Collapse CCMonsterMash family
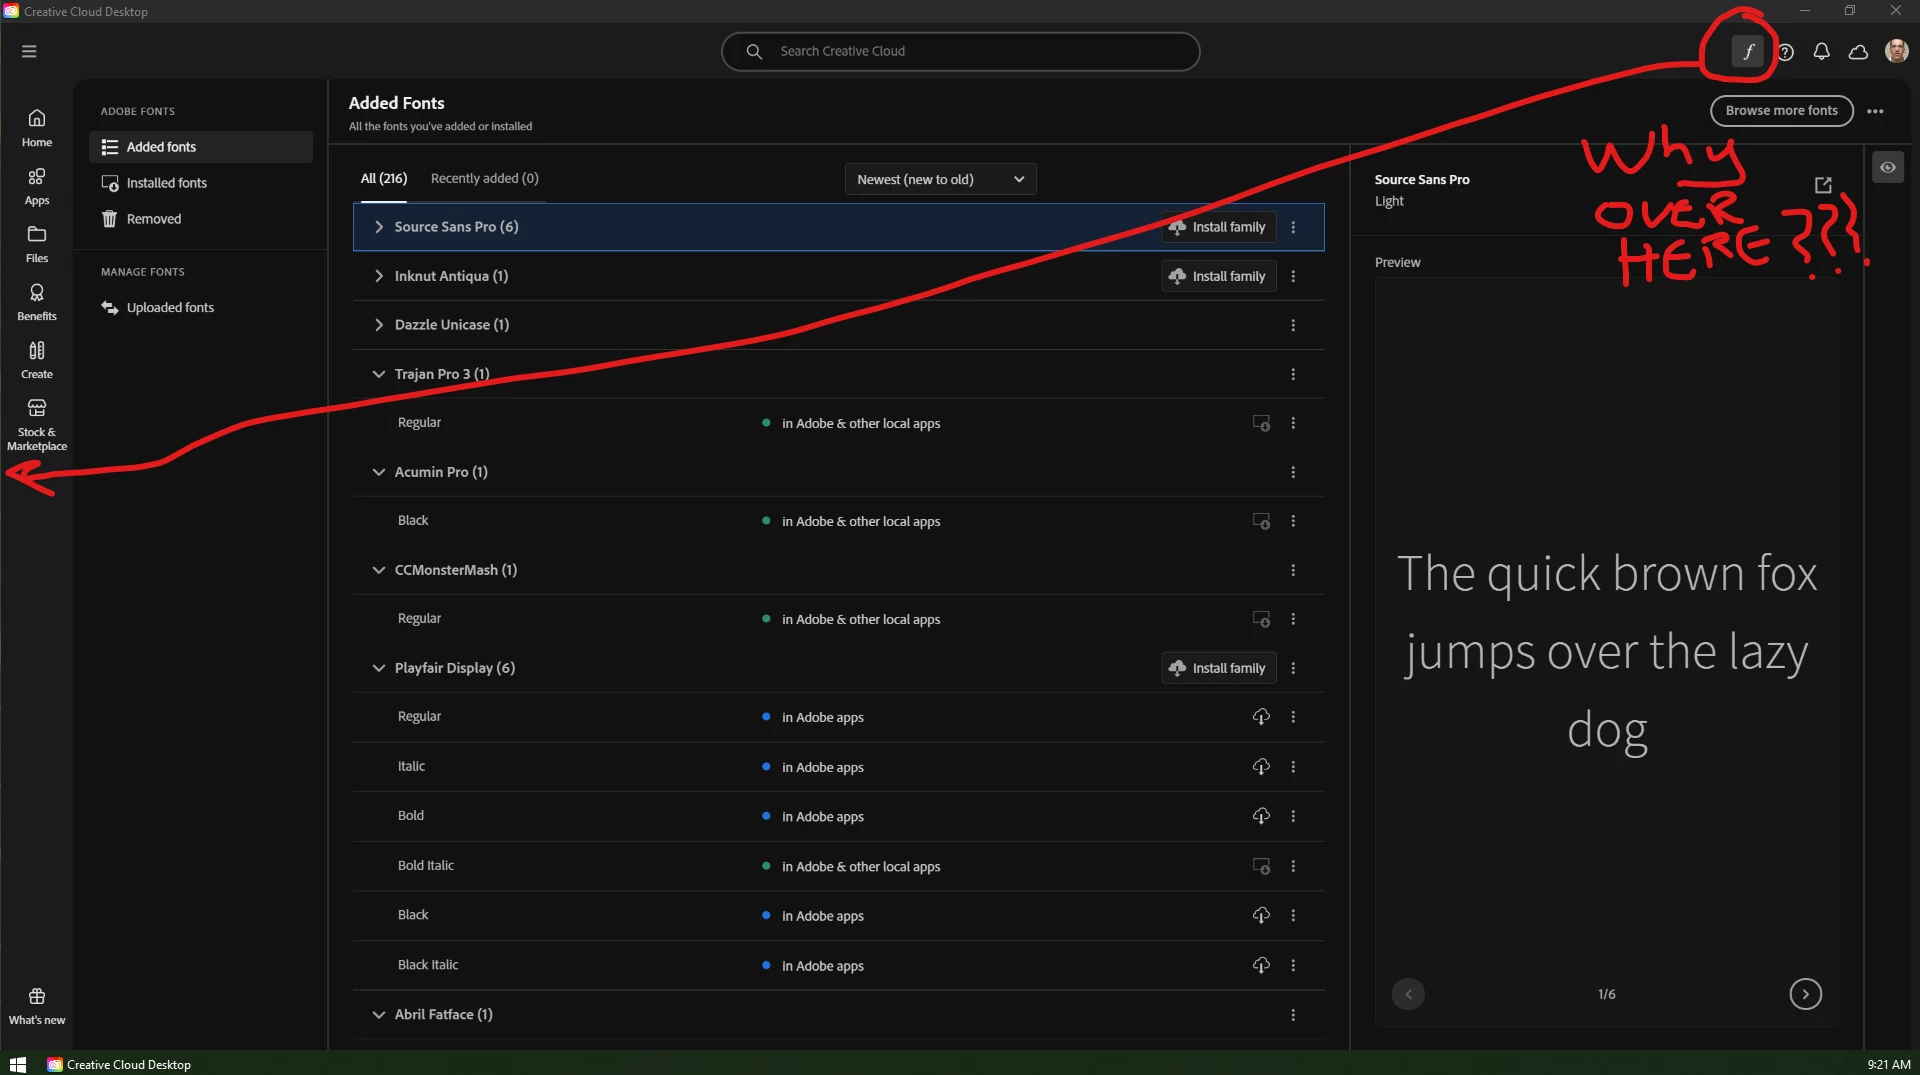The height and width of the screenshot is (1075, 1920). pyautogui.click(x=379, y=570)
